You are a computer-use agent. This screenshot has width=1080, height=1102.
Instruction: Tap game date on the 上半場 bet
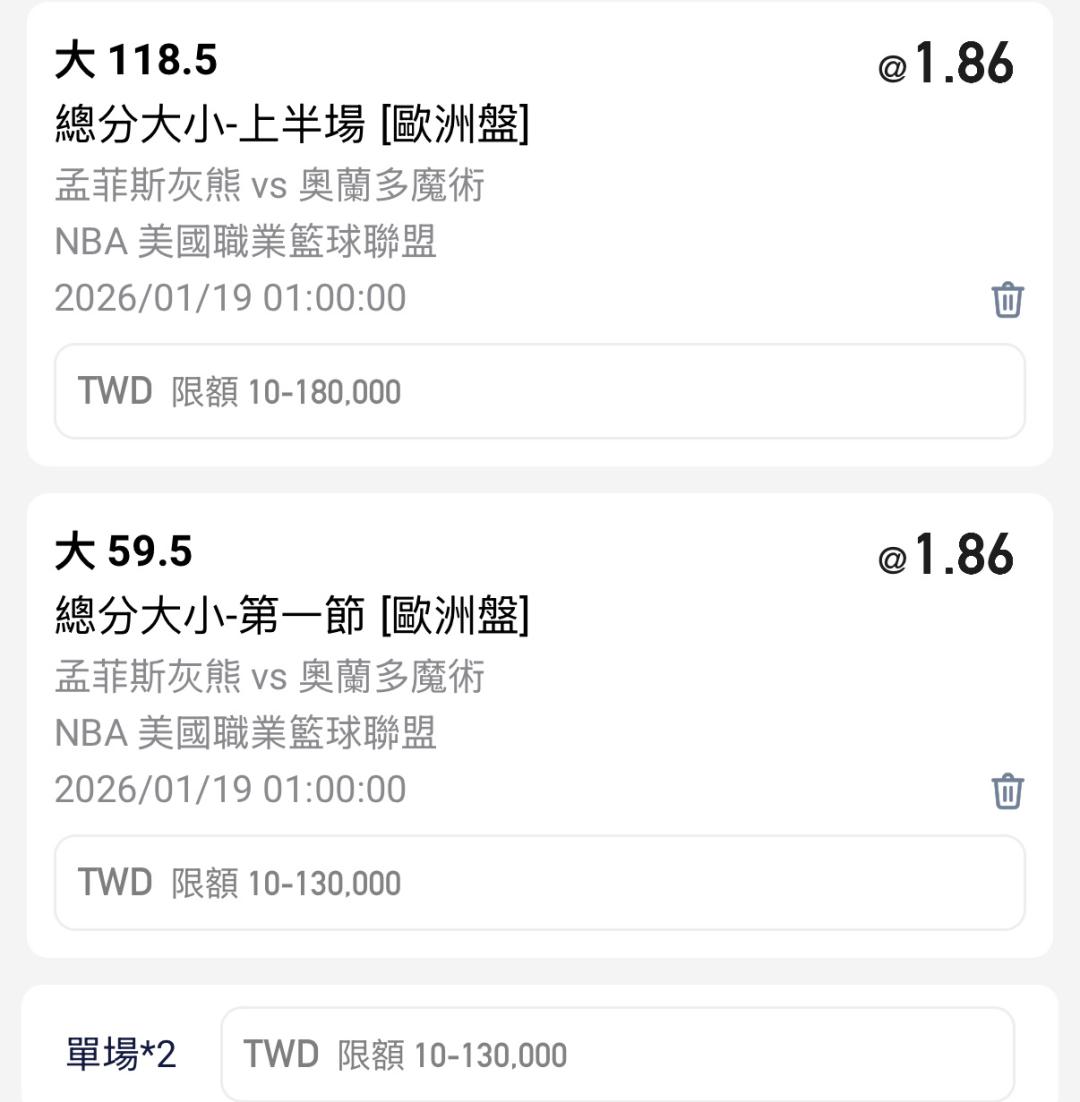point(230,298)
